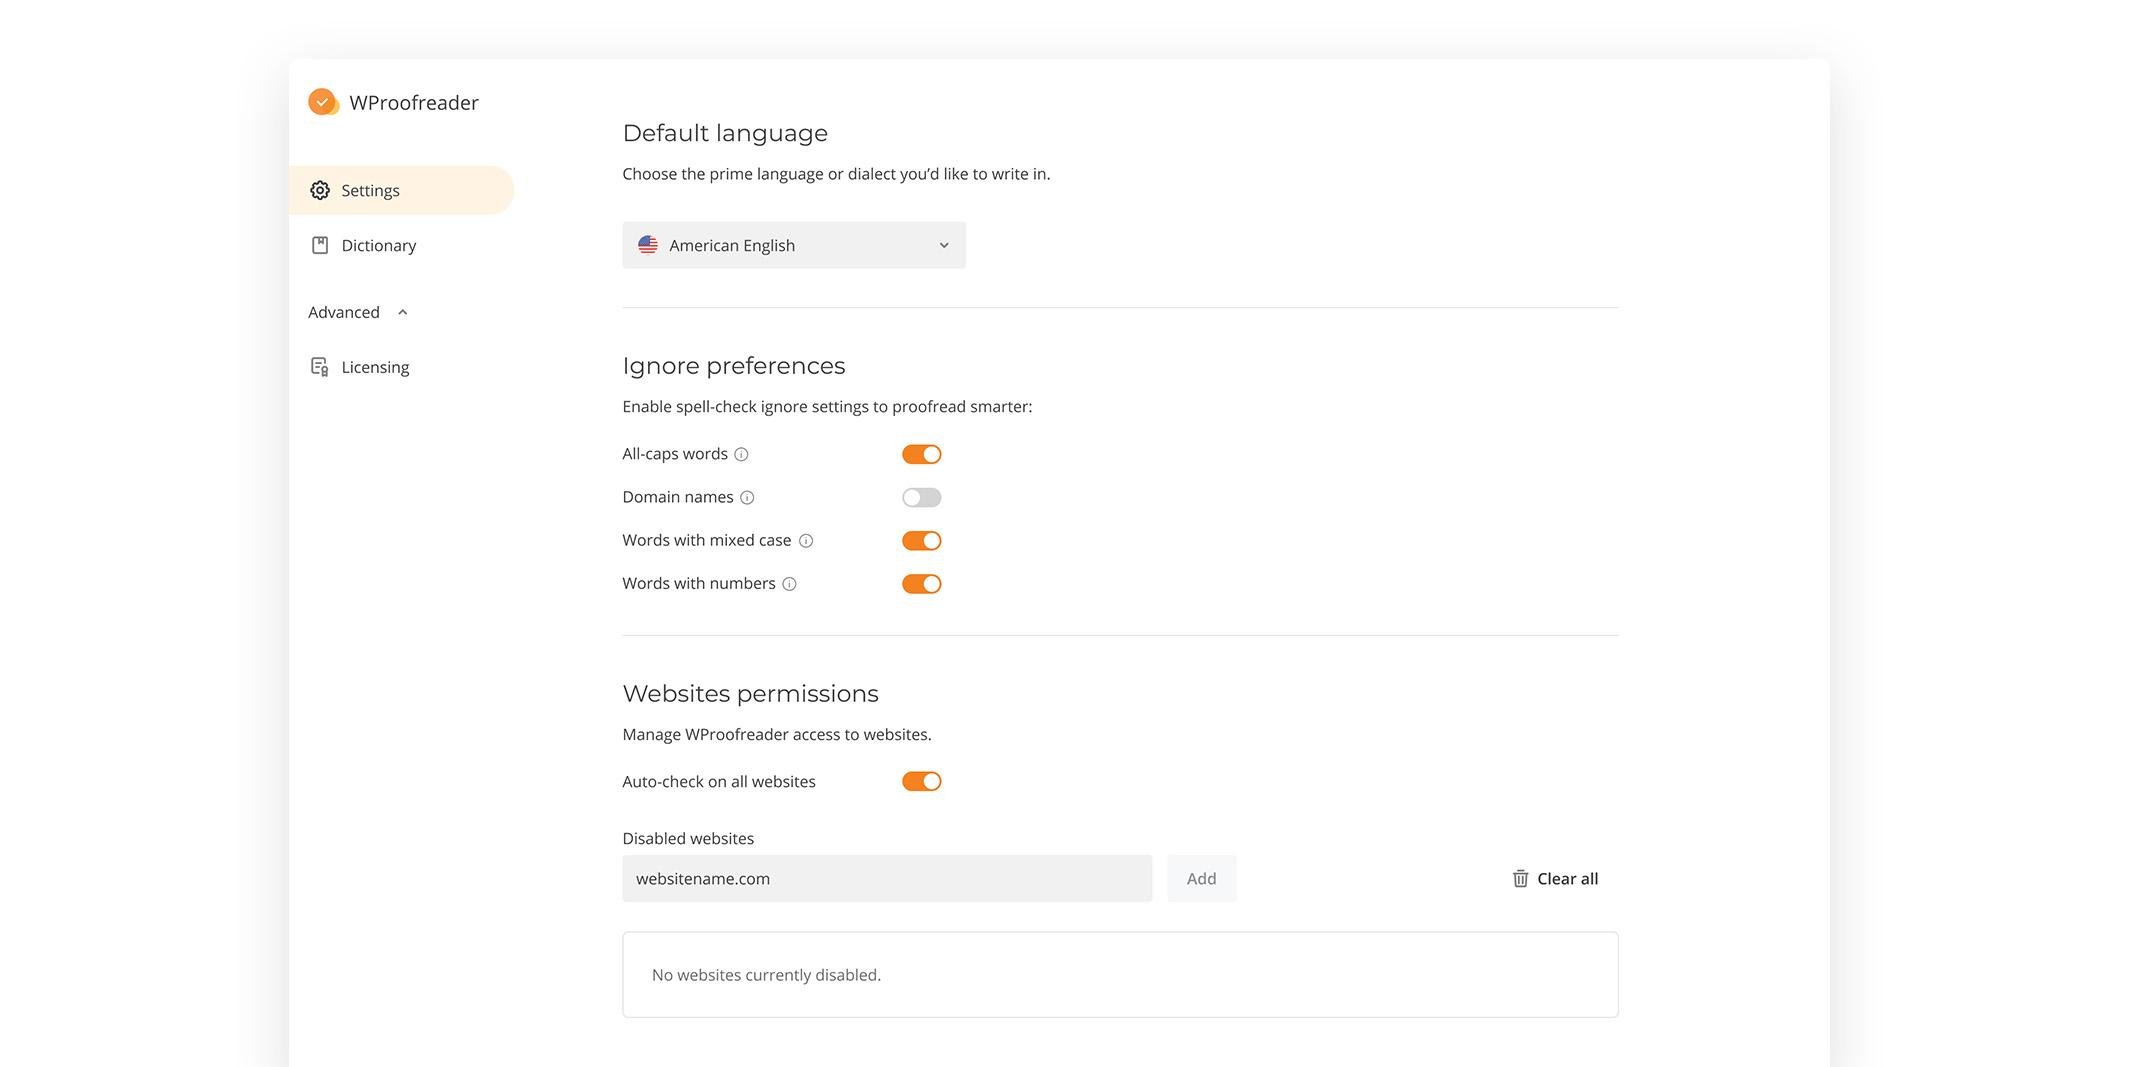Open the American English language dropdown
This screenshot has height=1067, width=2133.
794,245
